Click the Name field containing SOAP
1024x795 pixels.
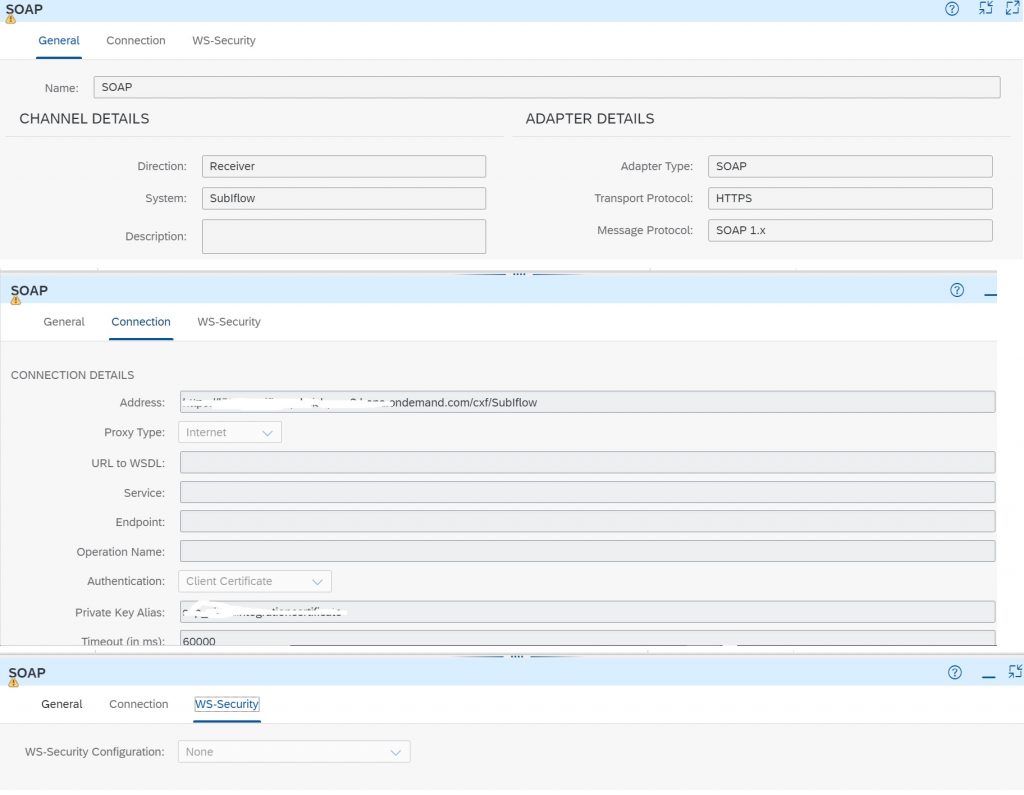[547, 88]
